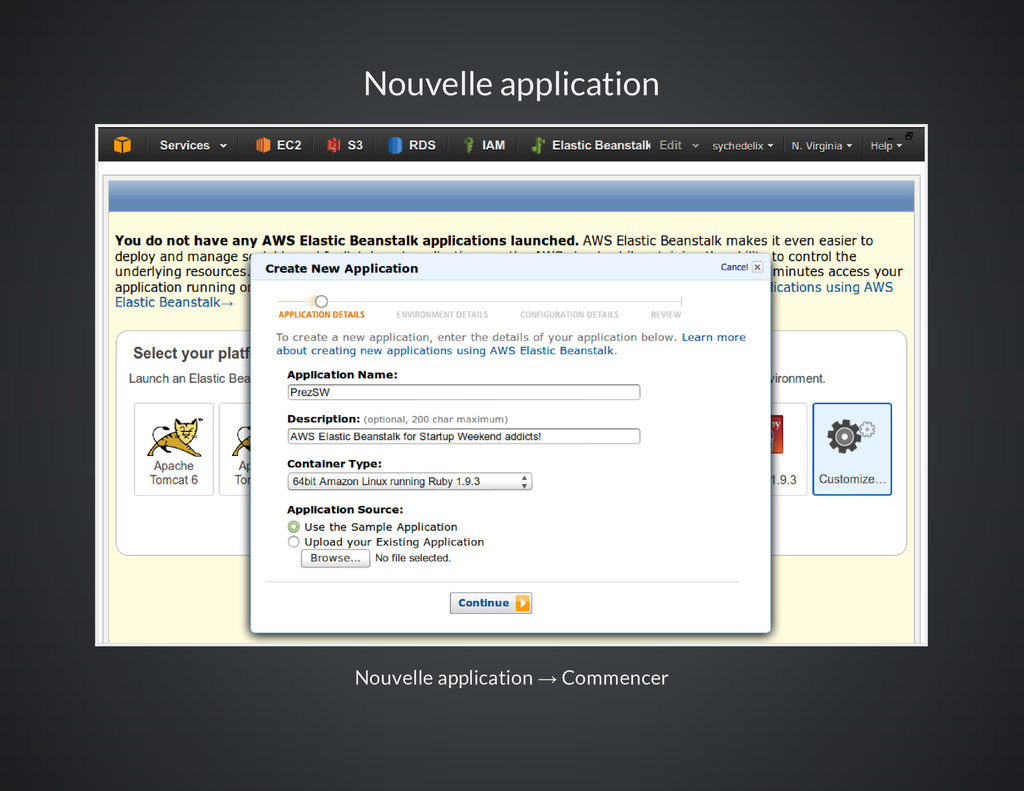Image resolution: width=1024 pixels, height=791 pixels.
Task: Focus the Description text field
Action: click(464, 436)
